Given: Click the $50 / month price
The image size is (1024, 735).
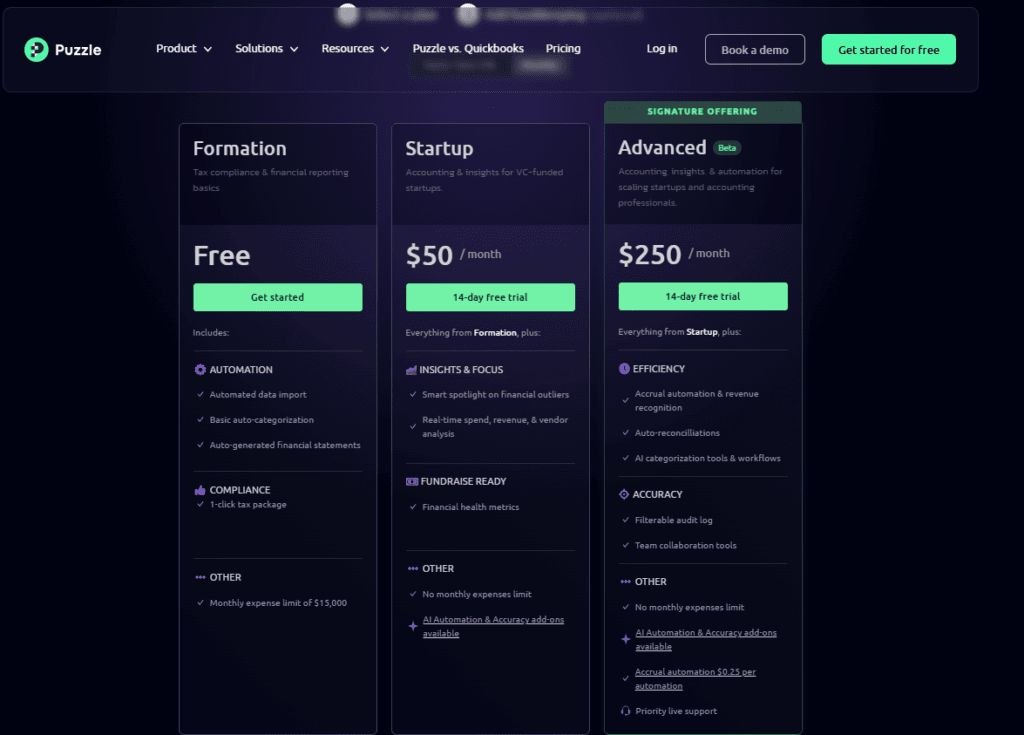Looking at the screenshot, I should click(453, 255).
